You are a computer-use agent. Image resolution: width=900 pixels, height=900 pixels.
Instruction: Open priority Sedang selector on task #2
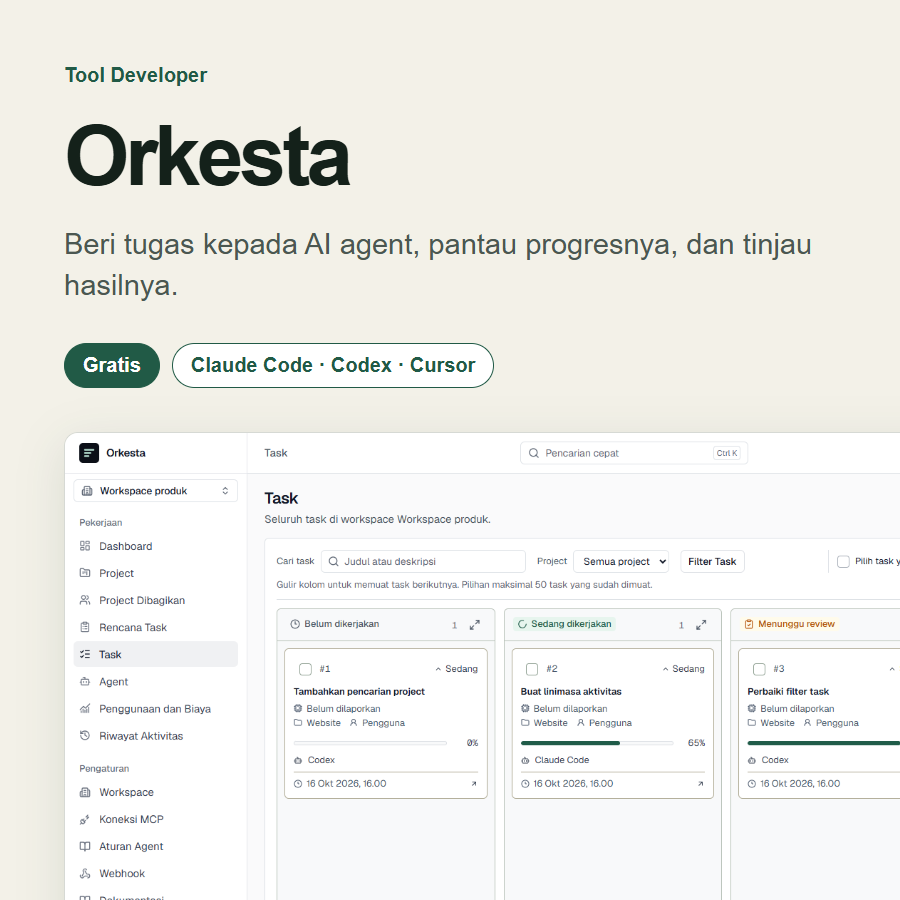pos(683,669)
